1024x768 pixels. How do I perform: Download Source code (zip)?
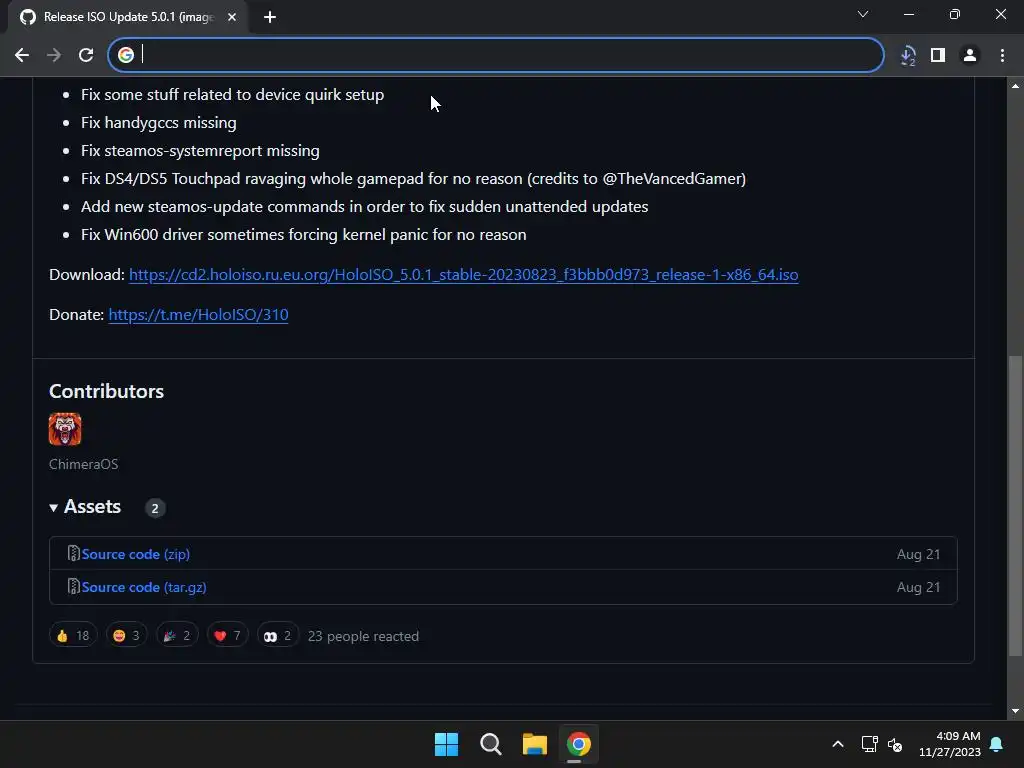click(x=135, y=554)
